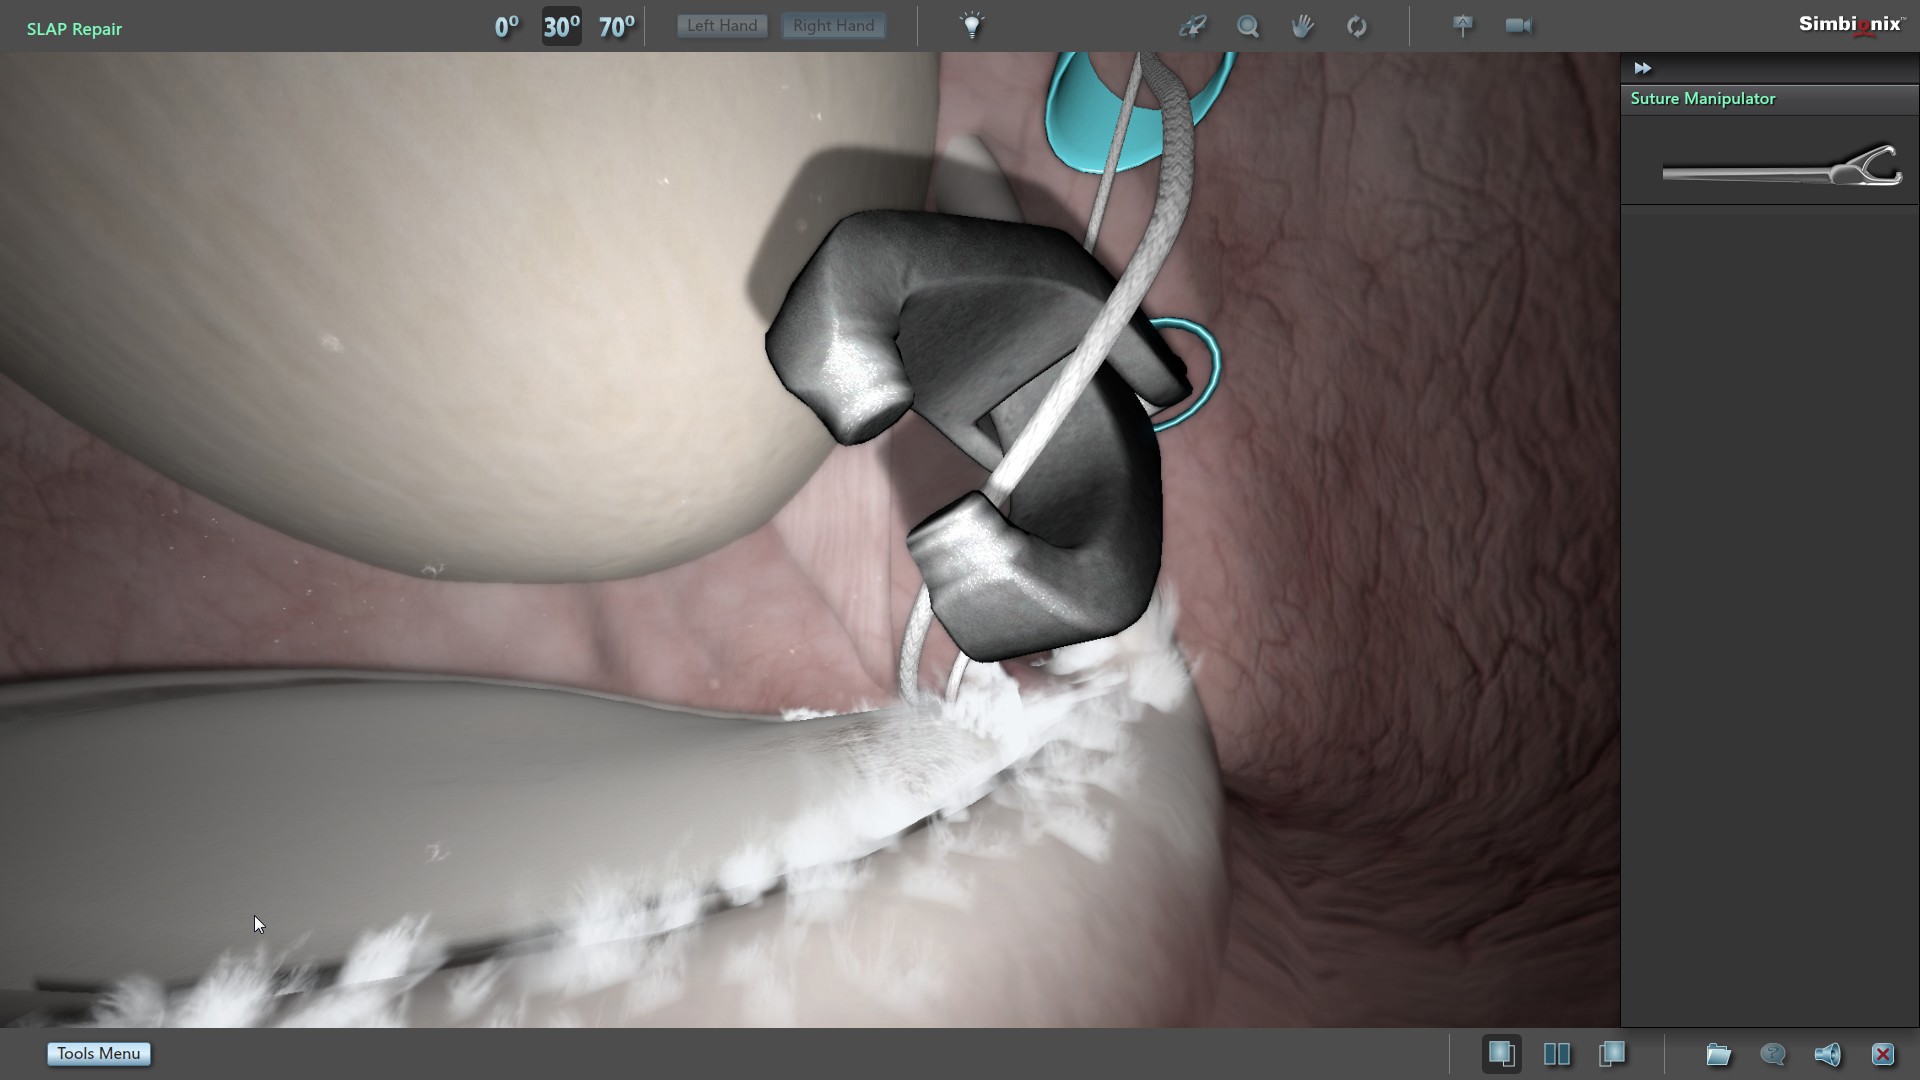Collapse the side panel with double arrows
Image resolution: width=1920 pixels, height=1080 pixels.
[x=1642, y=68]
